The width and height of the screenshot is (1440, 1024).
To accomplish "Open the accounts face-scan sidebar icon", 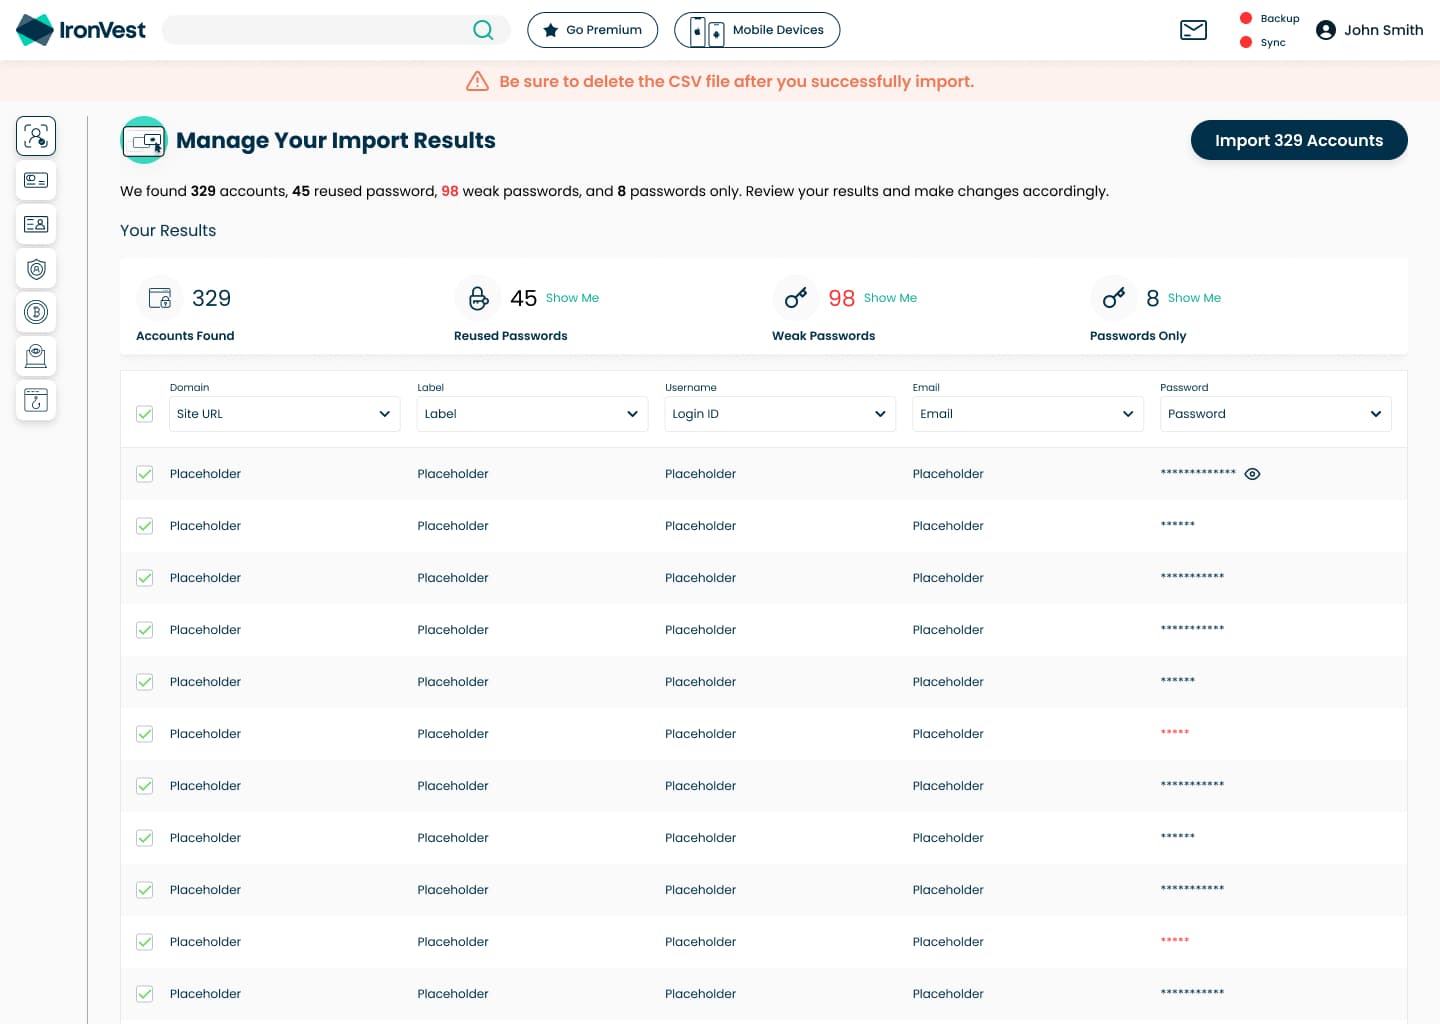I will click(x=36, y=136).
